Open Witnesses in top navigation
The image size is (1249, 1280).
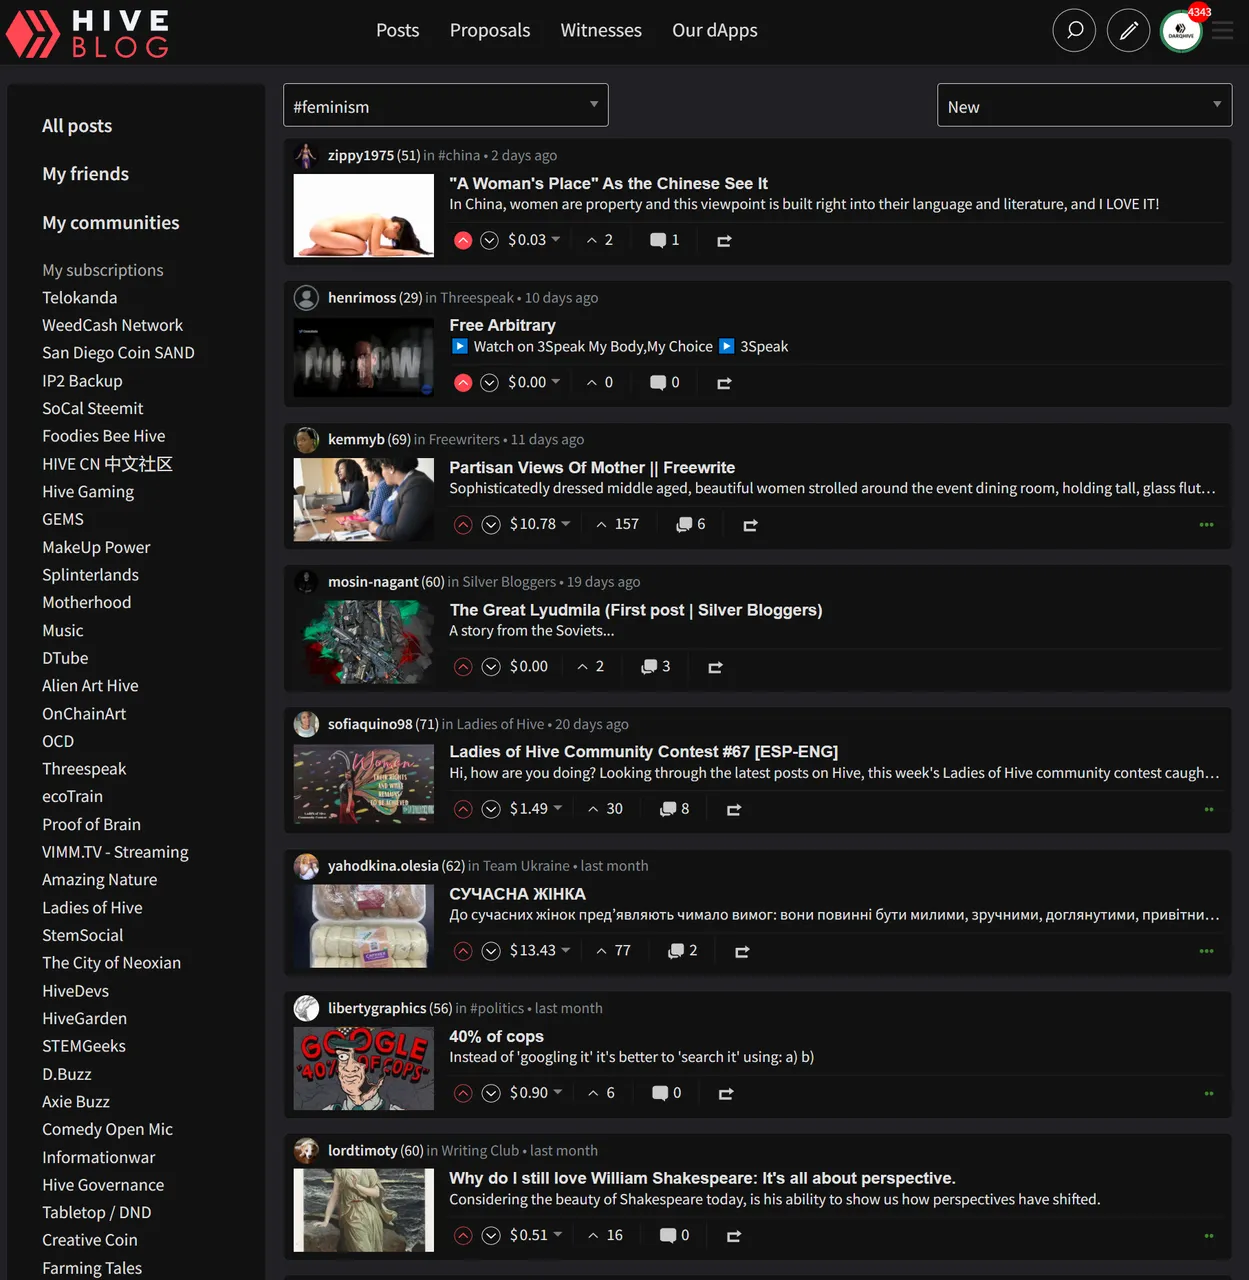601,30
